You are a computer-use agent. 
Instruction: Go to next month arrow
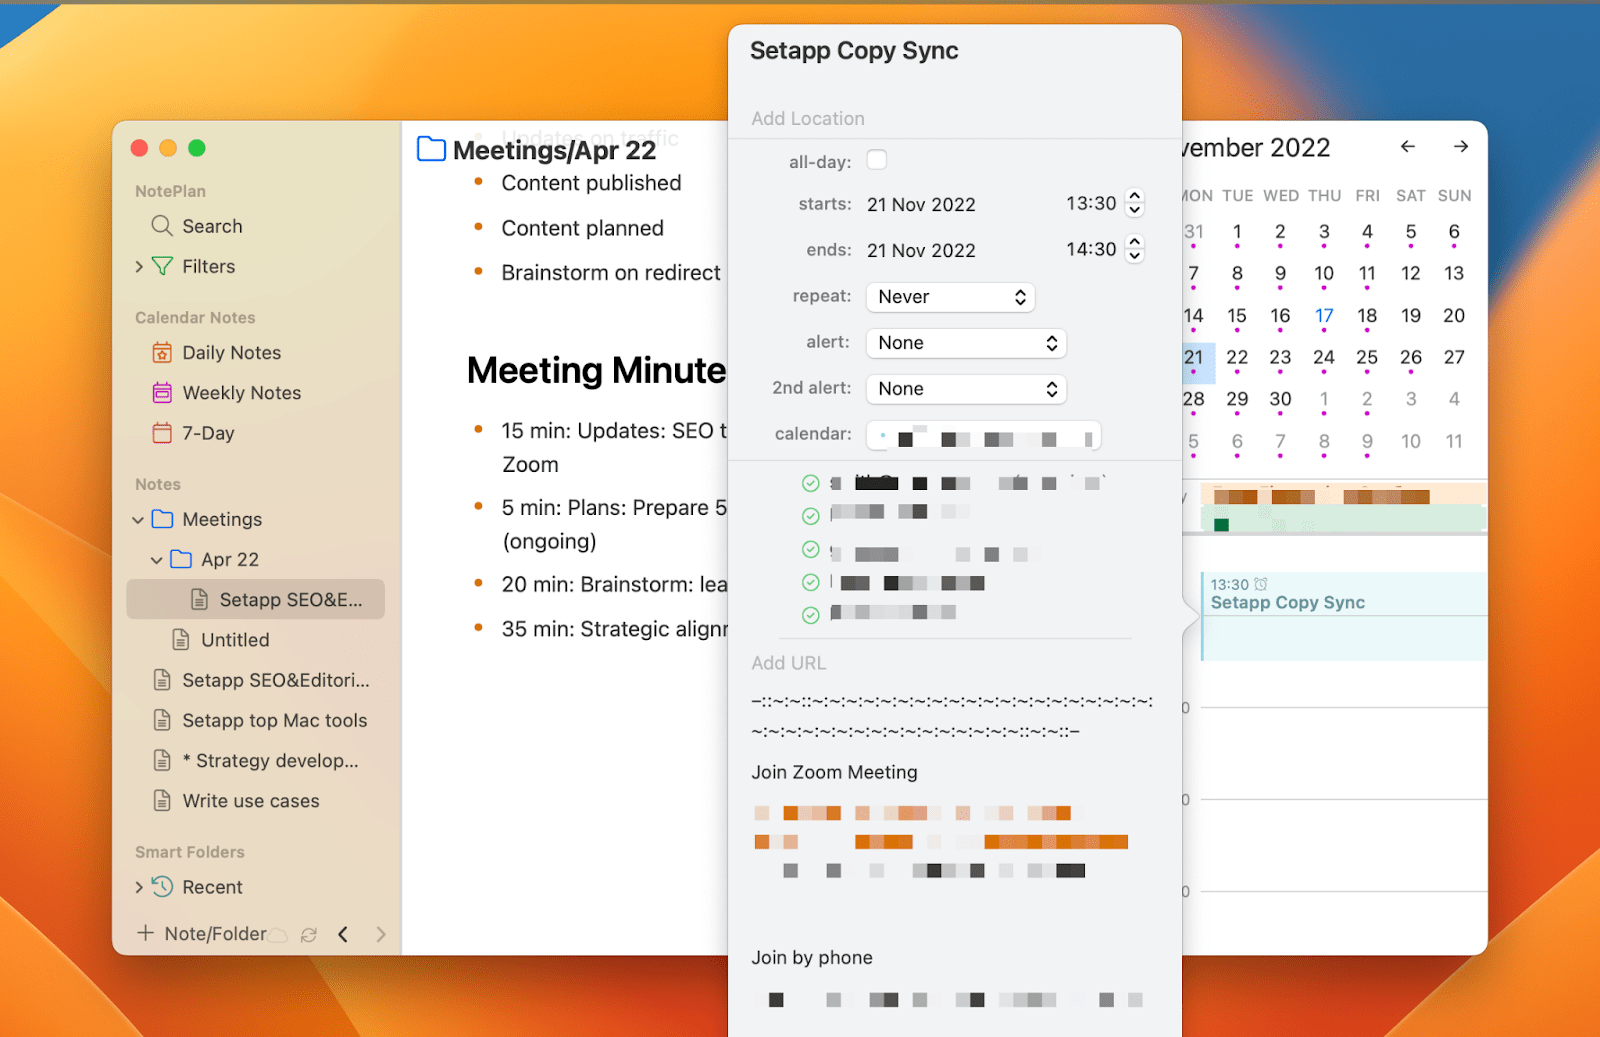point(1461,146)
